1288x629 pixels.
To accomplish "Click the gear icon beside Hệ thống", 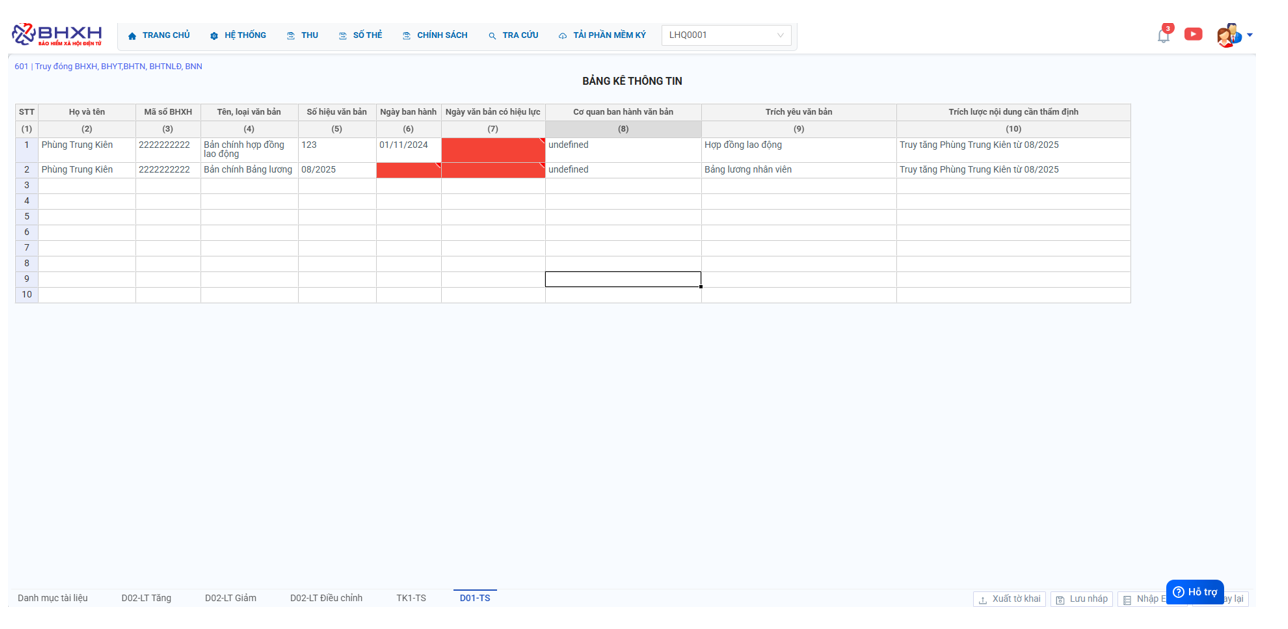I will (214, 36).
